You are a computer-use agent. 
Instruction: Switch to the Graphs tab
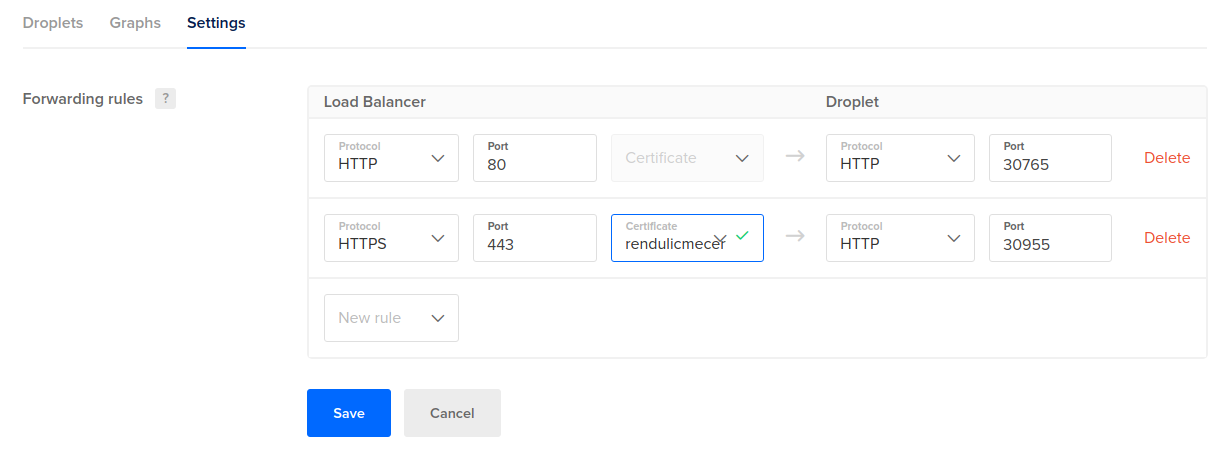click(x=135, y=22)
